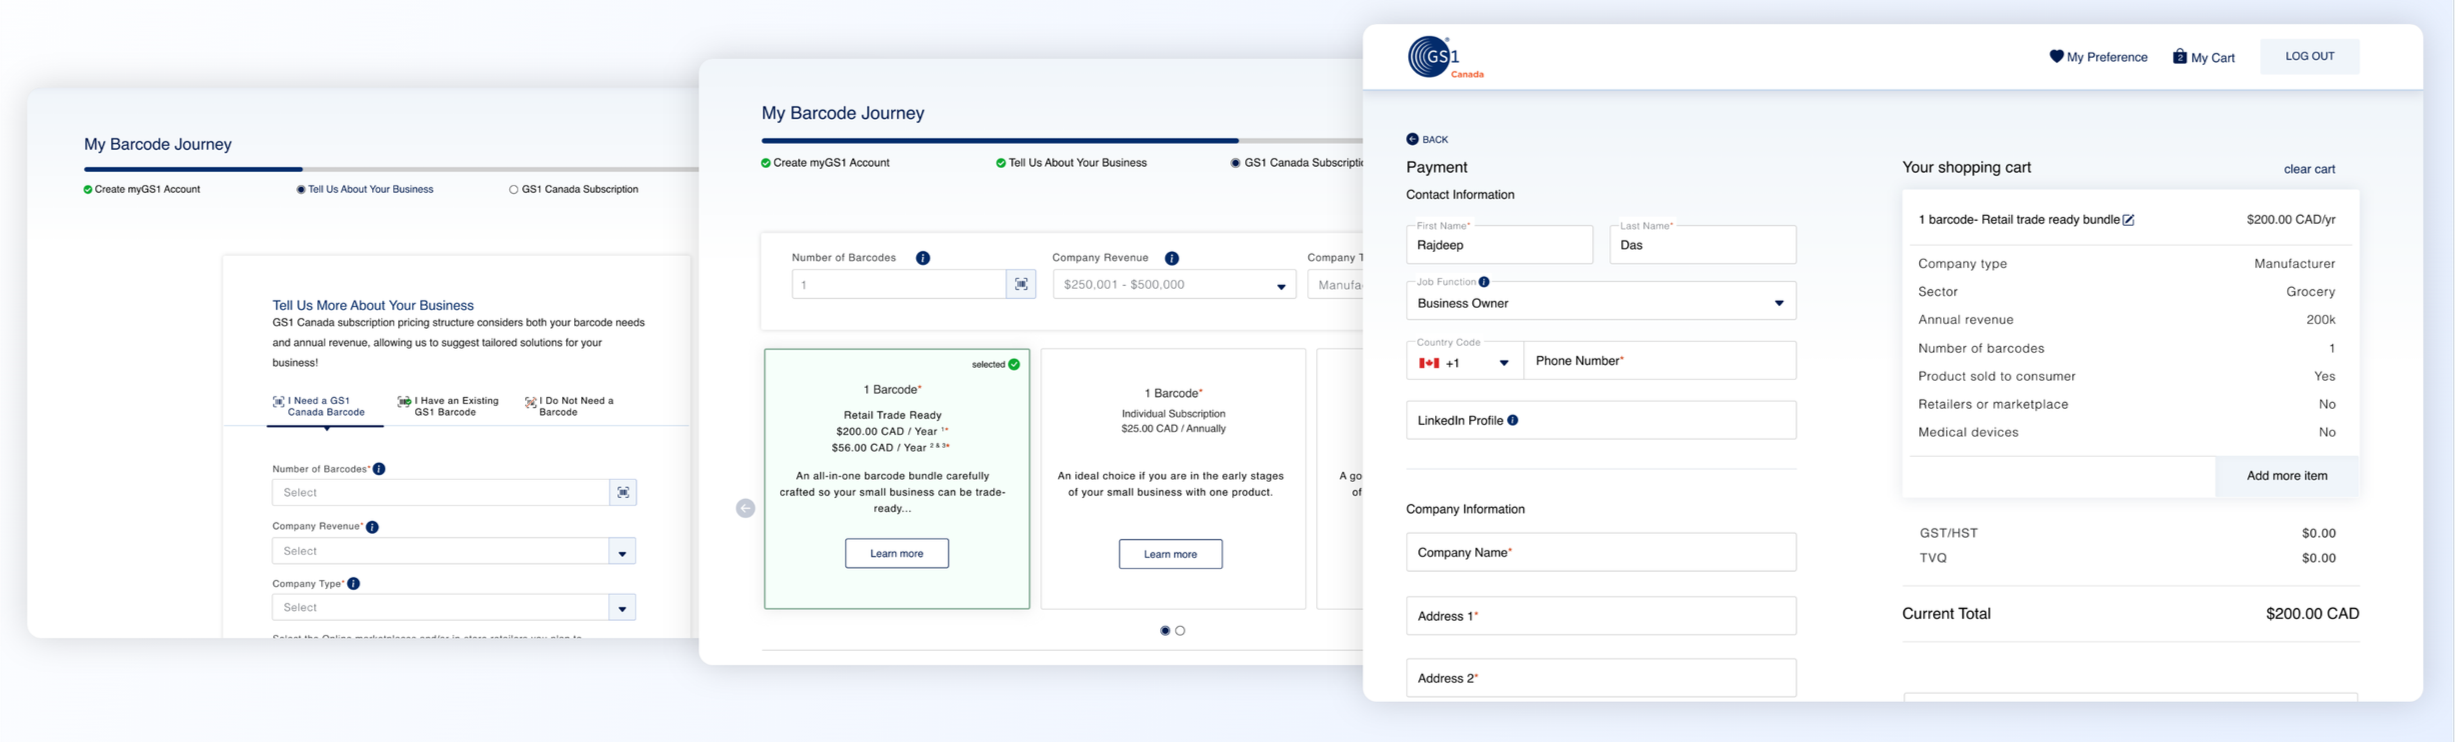Click the Last Name field
2455x742 pixels.
pyautogui.click(x=1702, y=244)
